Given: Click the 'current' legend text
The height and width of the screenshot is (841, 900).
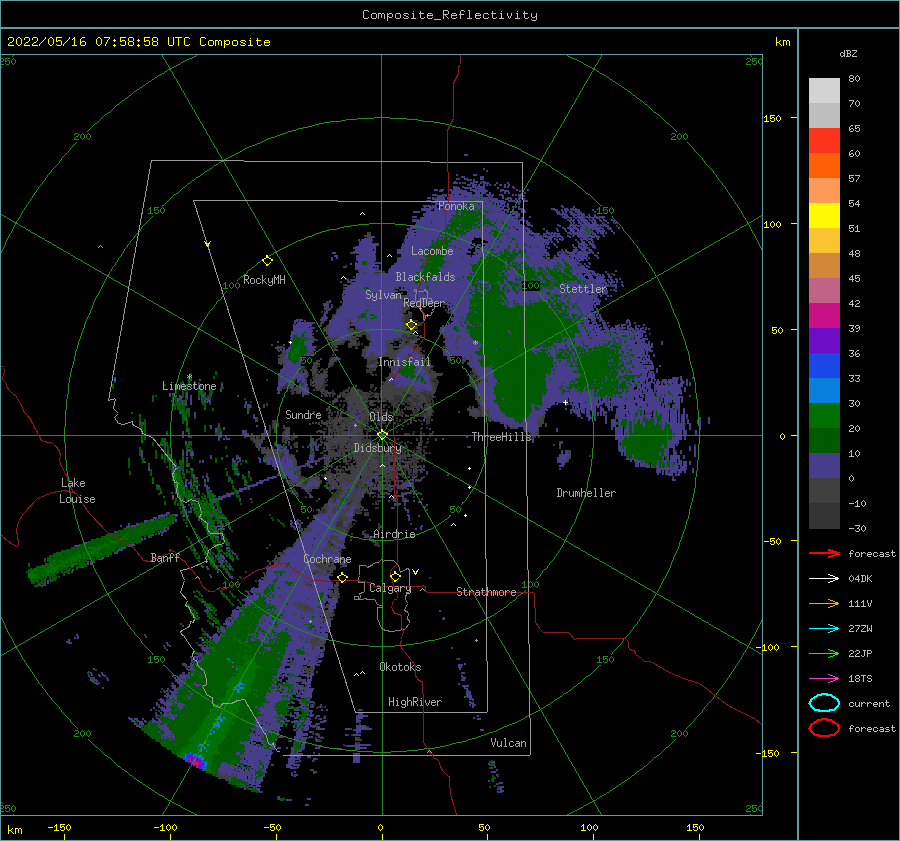Looking at the screenshot, I should coord(869,703).
